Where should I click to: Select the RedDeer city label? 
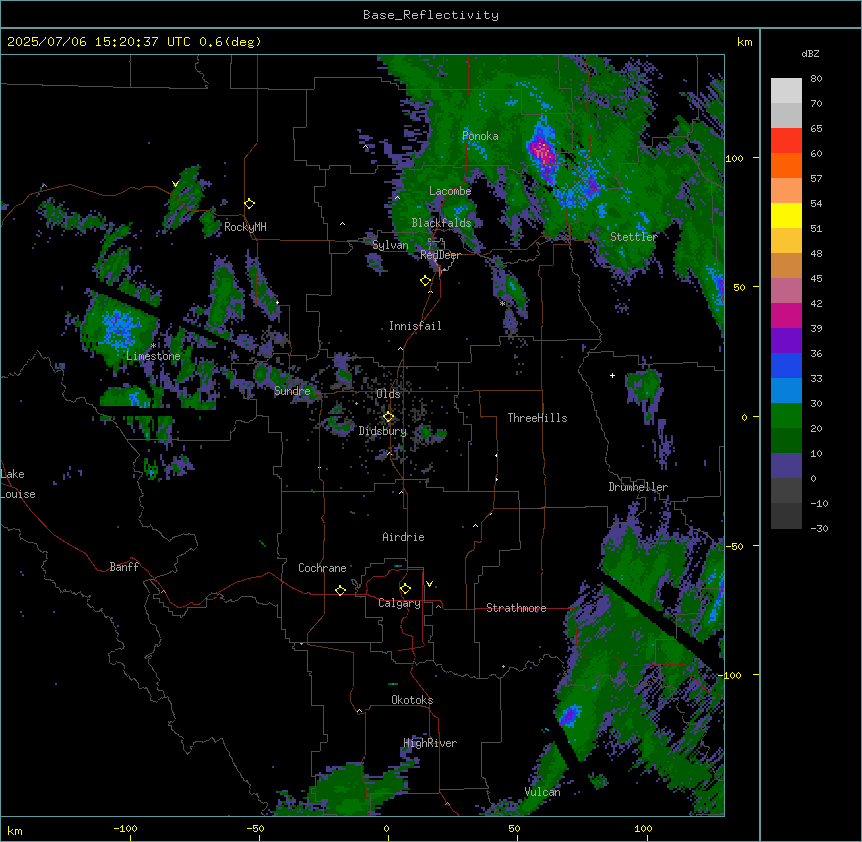point(440,255)
